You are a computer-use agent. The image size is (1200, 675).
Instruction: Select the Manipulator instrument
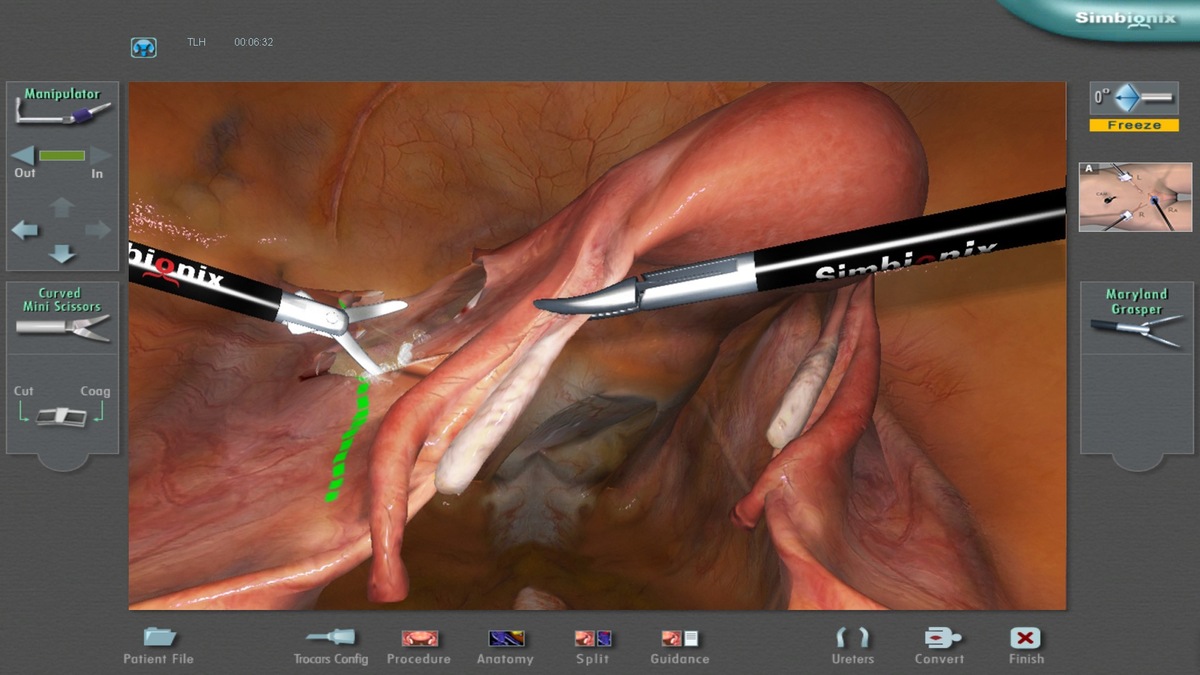63,107
